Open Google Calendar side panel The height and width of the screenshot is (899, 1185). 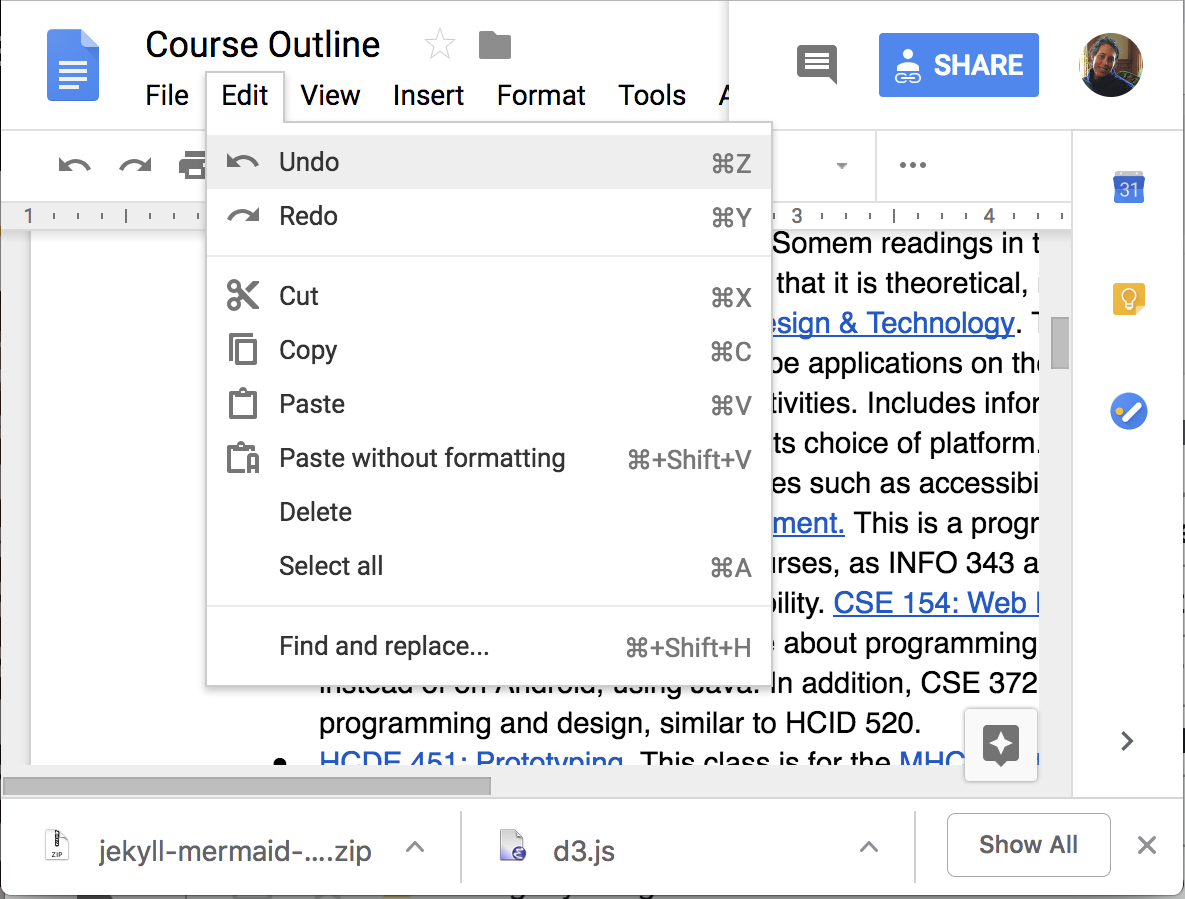click(x=1129, y=187)
